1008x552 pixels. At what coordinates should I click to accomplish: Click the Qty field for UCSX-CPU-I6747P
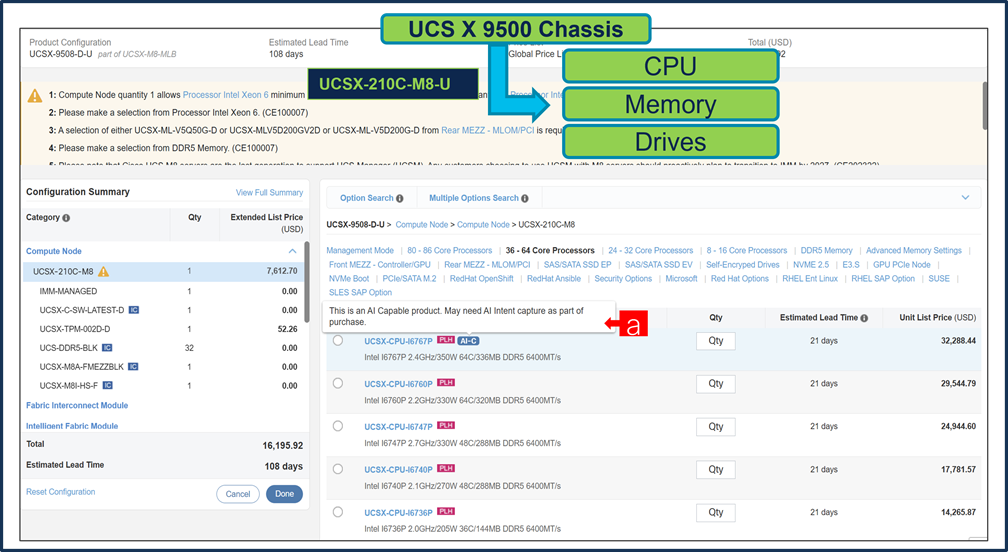coord(716,427)
